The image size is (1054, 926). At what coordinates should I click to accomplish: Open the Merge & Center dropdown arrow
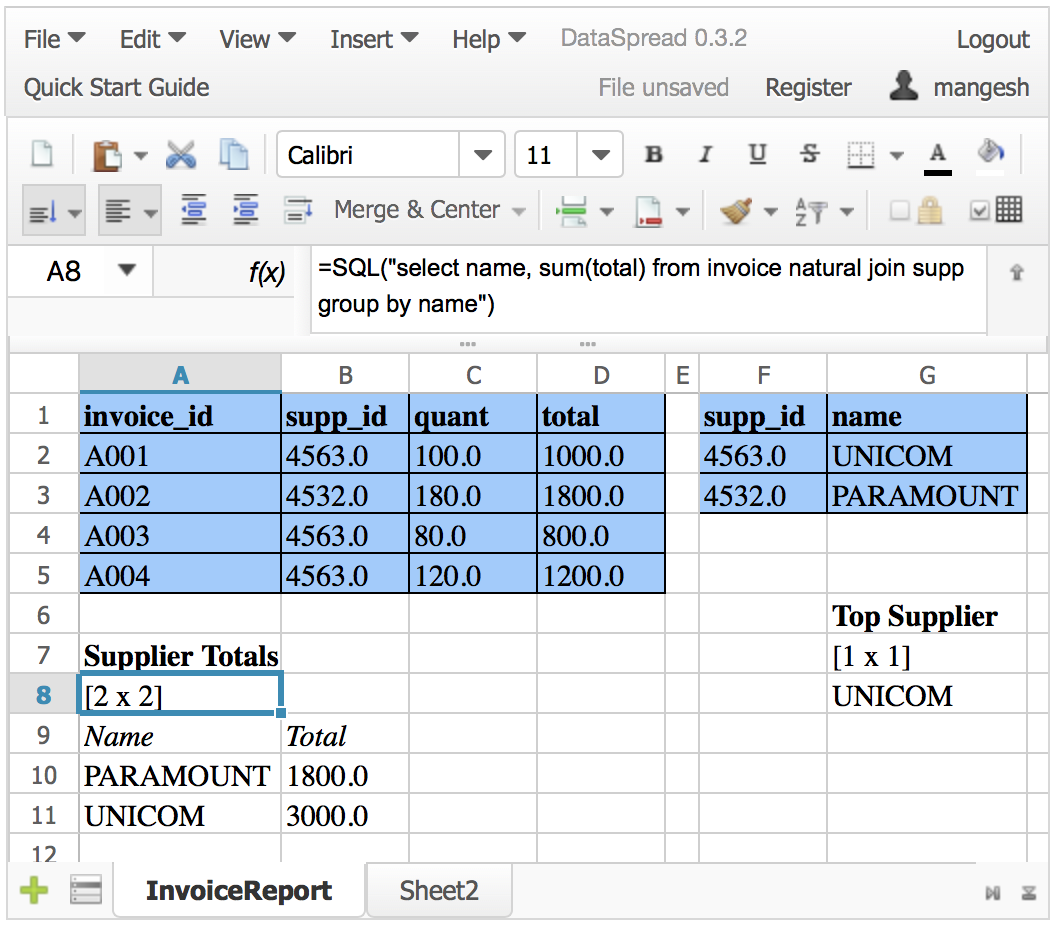[518, 212]
